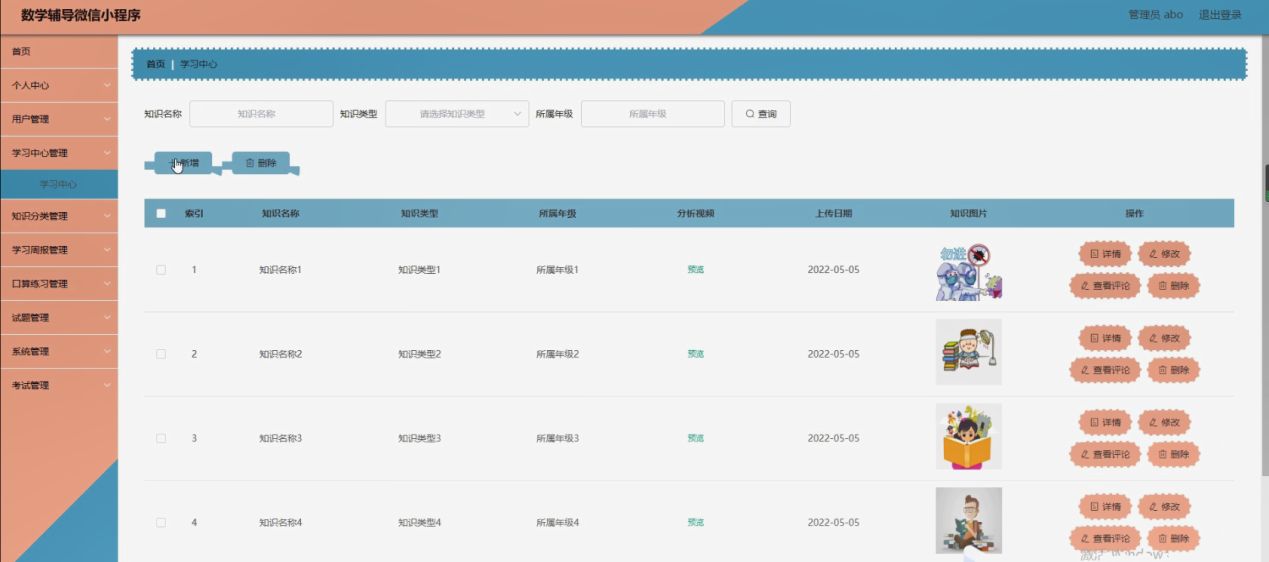Click 修改 for row 知识名称1

[x=1164, y=254]
